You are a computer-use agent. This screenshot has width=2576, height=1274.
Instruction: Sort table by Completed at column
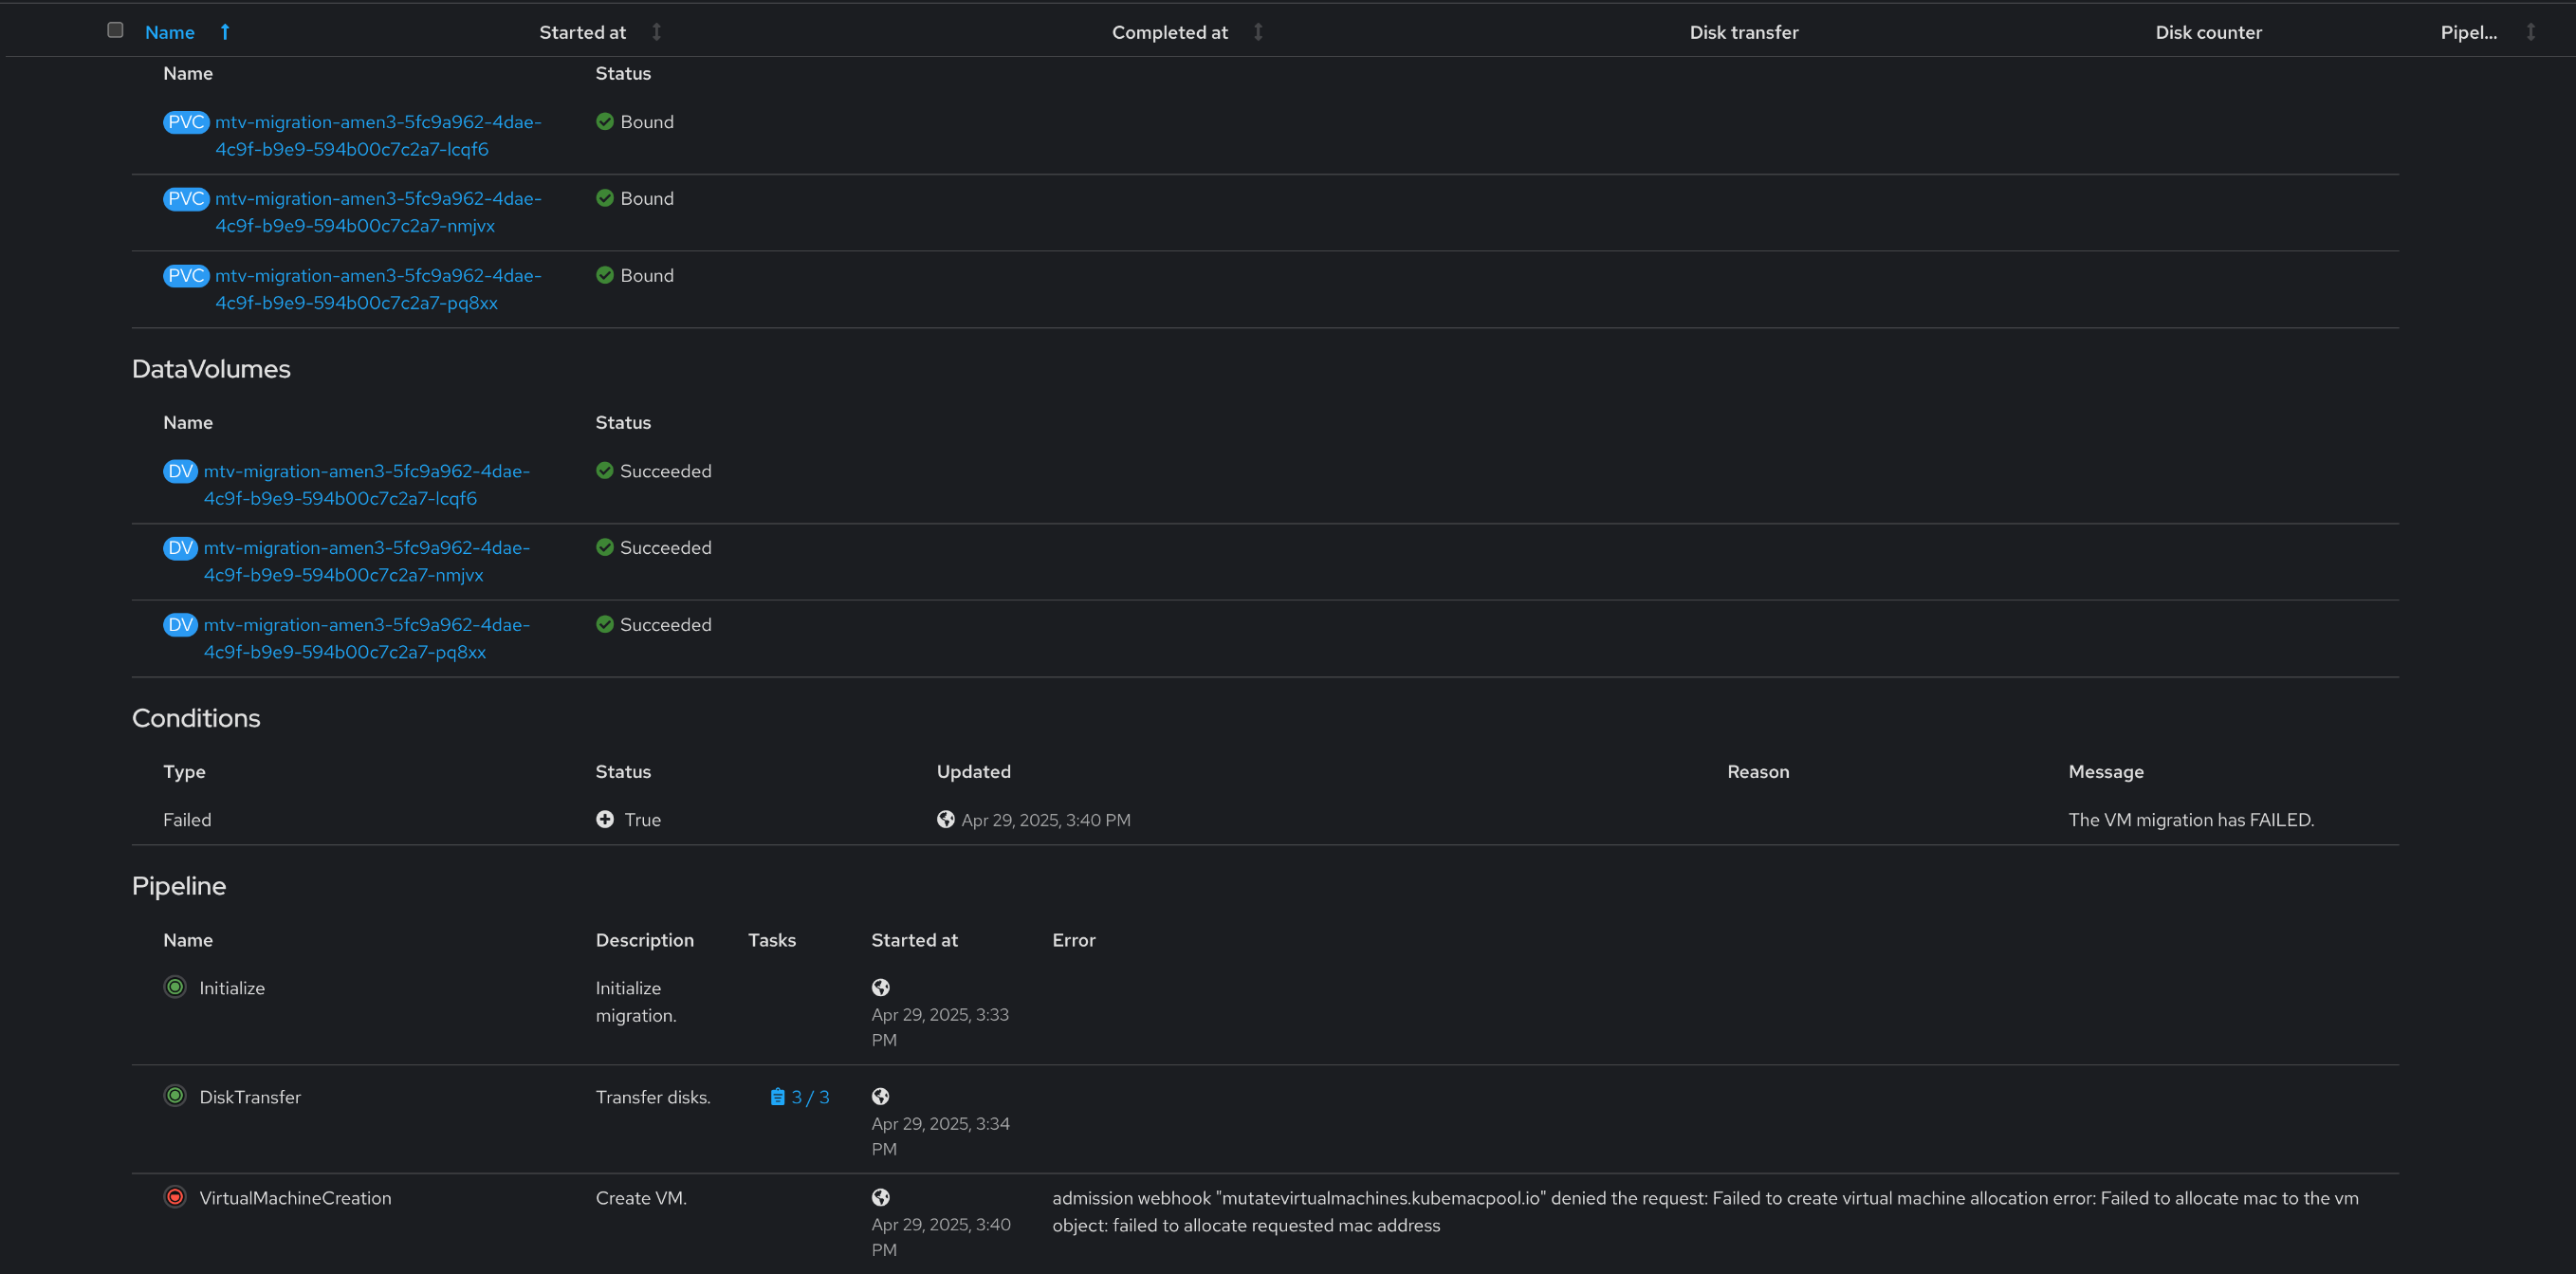click(x=1169, y=32)
